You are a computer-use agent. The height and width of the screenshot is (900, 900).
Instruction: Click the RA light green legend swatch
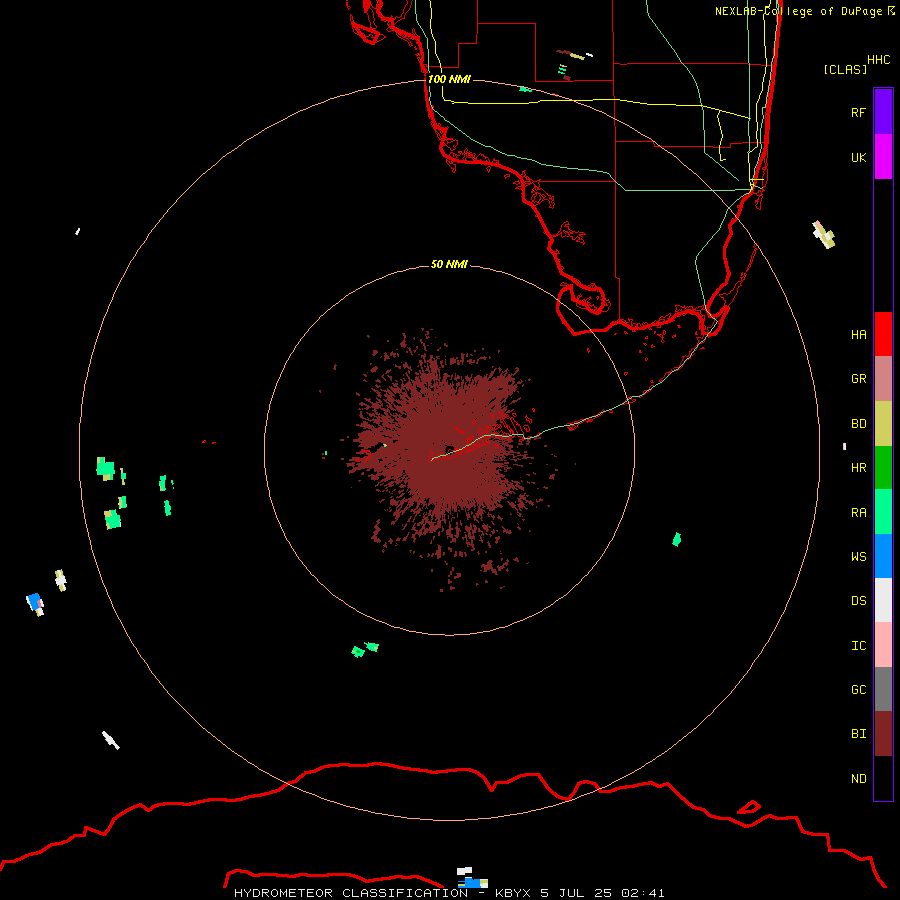click(883, 512)
